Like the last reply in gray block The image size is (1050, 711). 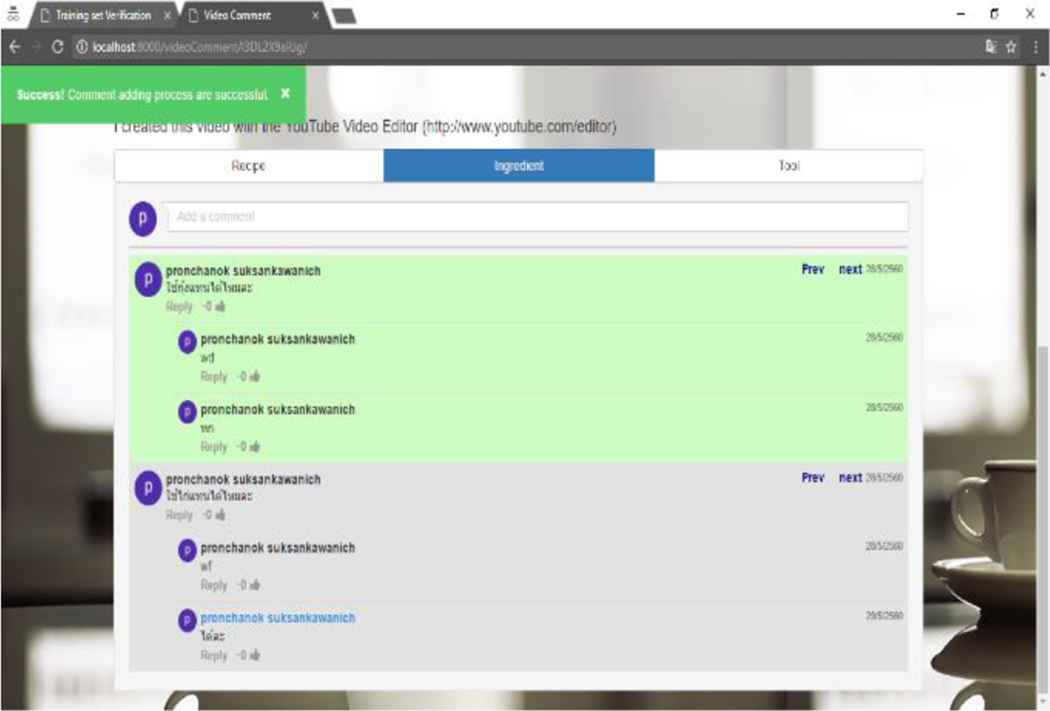[255, 656]
